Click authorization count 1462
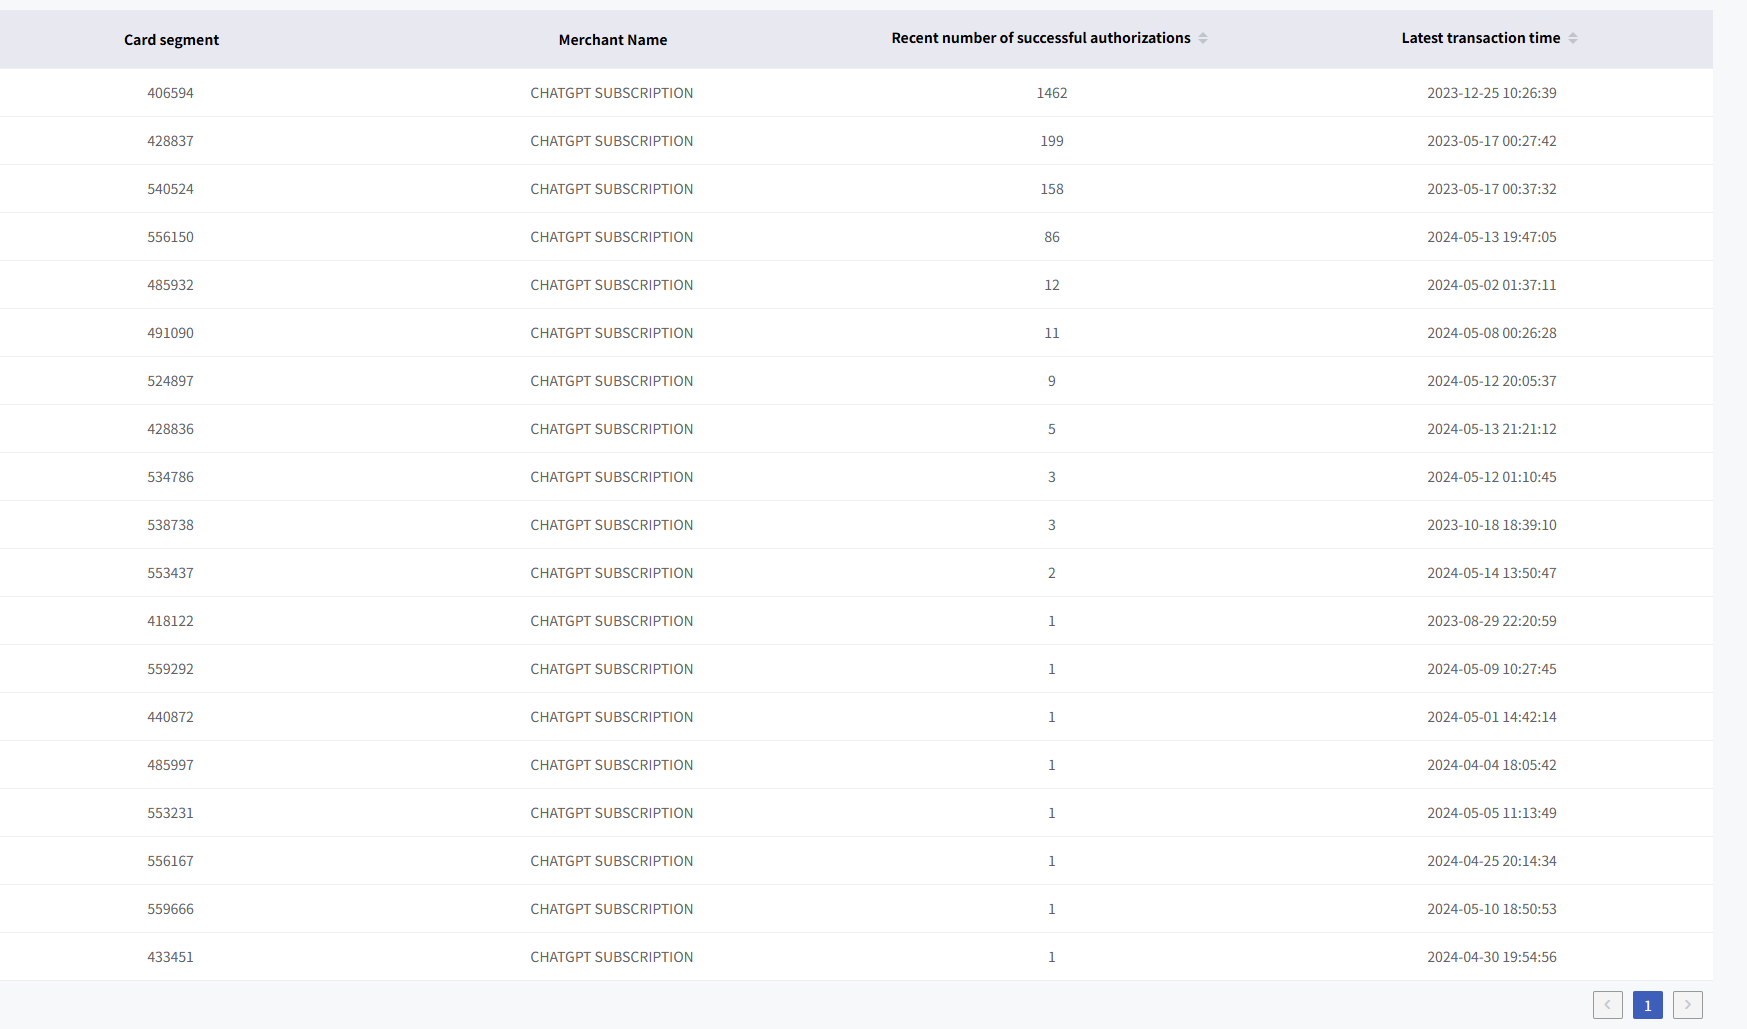Screen dimensions: 1747x1029 tap(1051, 93)
